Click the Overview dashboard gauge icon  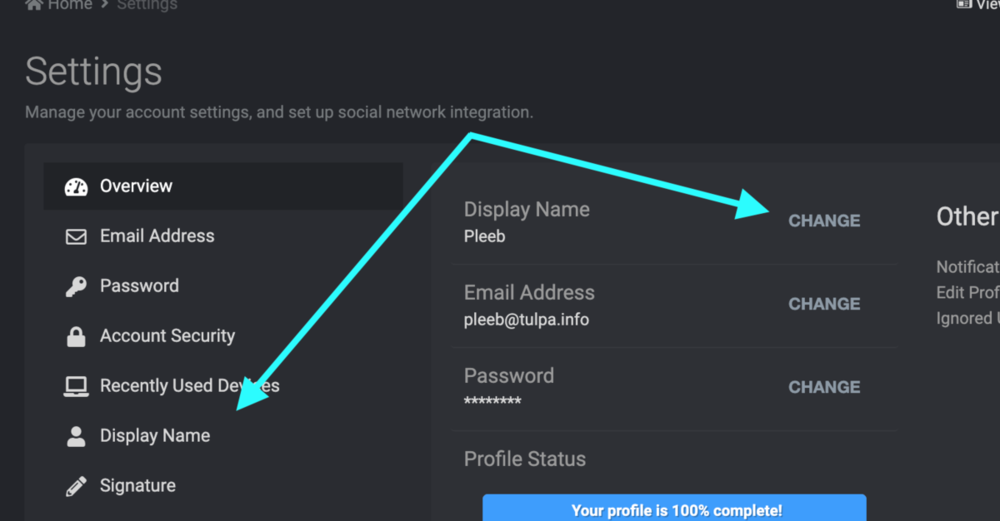76,186
